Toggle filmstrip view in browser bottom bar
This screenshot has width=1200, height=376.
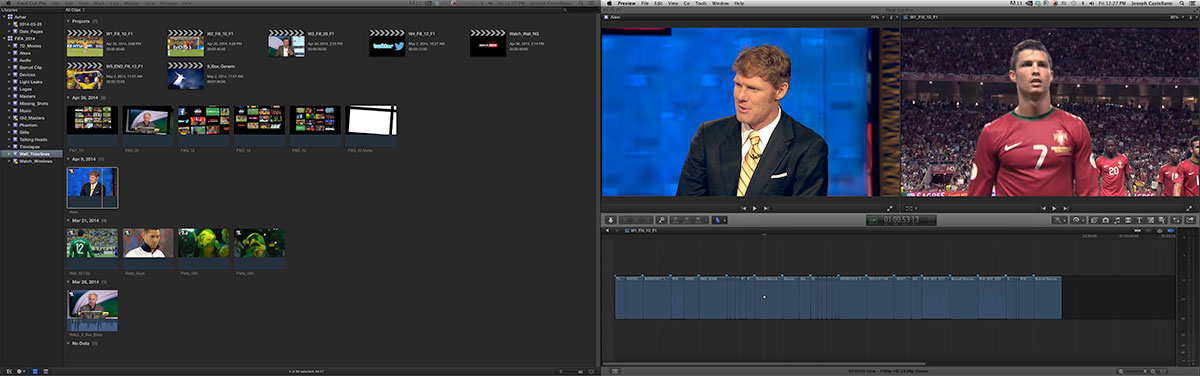point(35,371)
